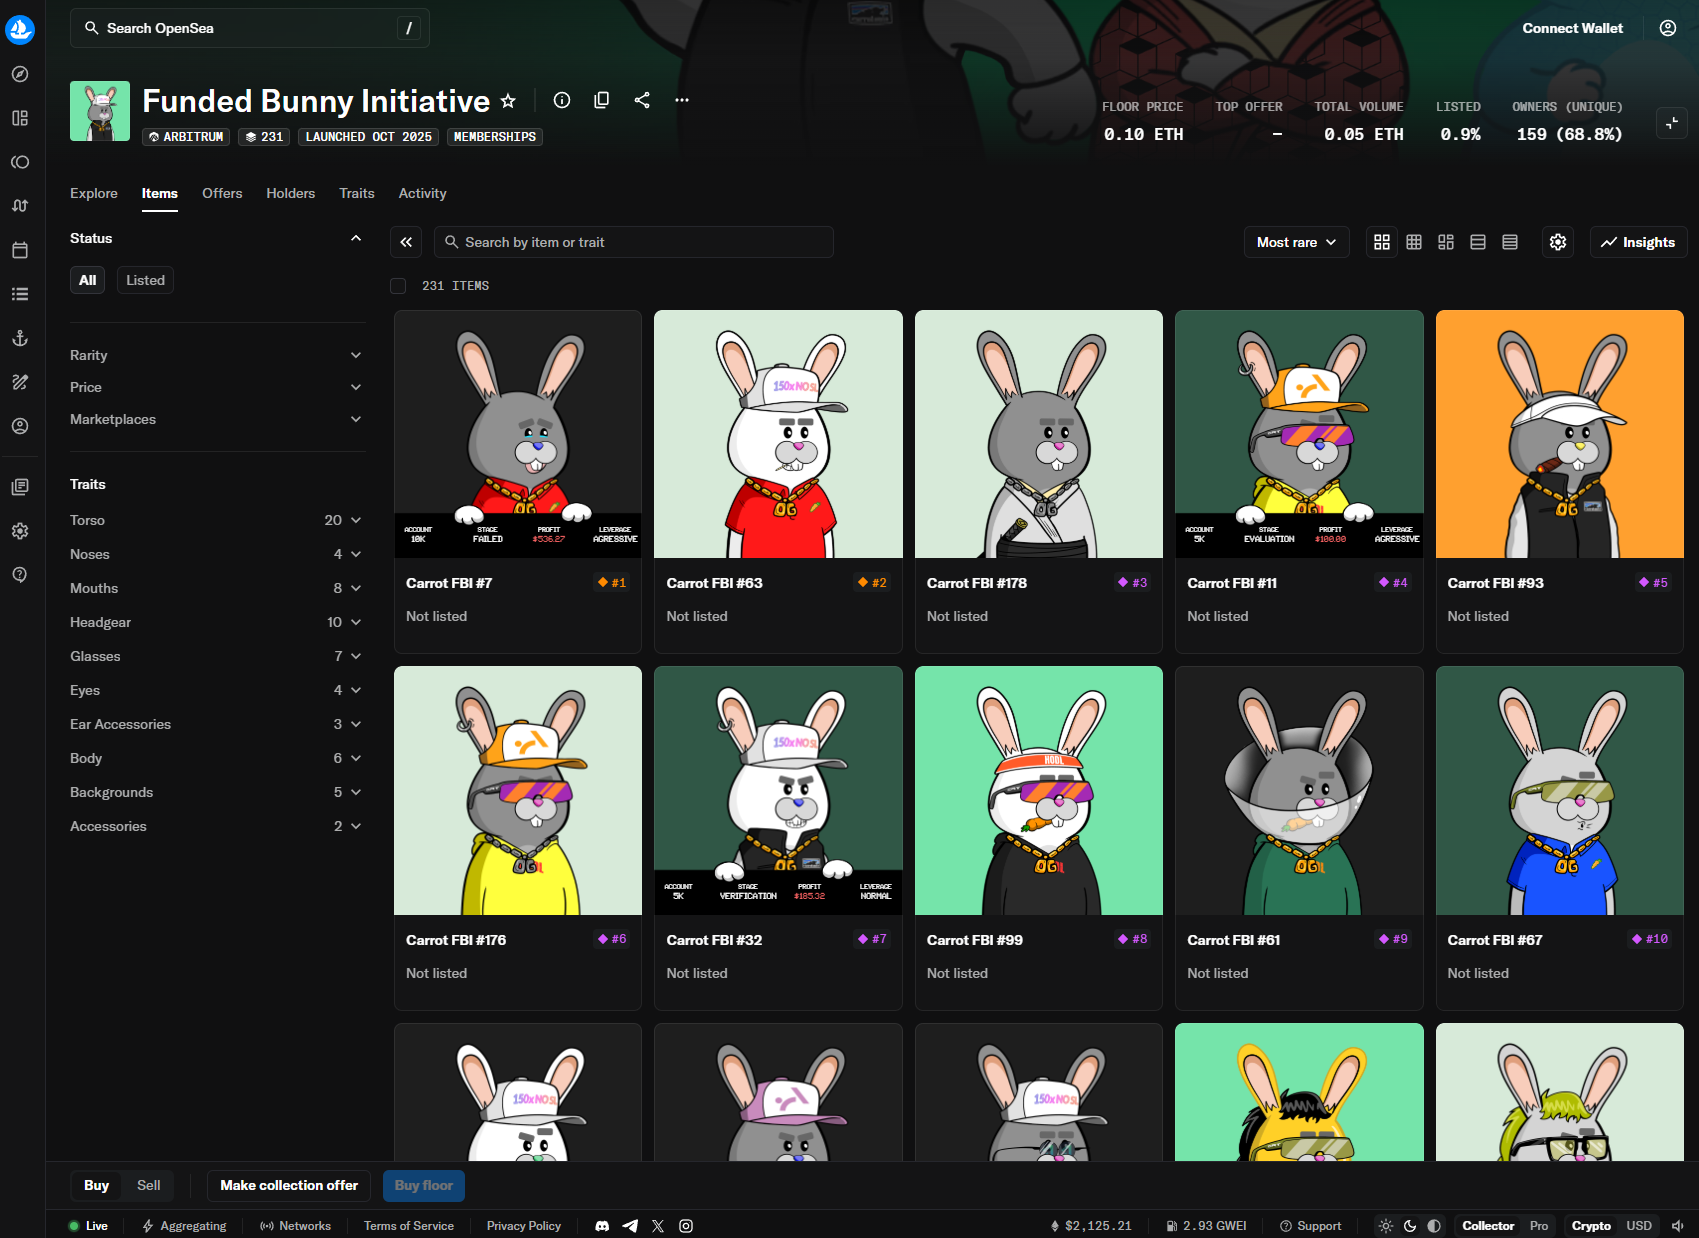Switch to large grid view
Image resolution: width=1699 pixels, height=1238 pixels.
pos(1382,242)
